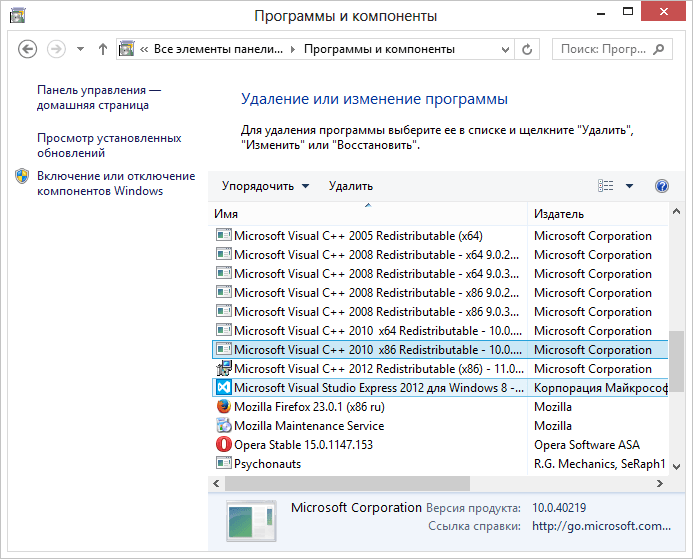Click horizontal scrollbar right arrow

[x=660, y=483]
